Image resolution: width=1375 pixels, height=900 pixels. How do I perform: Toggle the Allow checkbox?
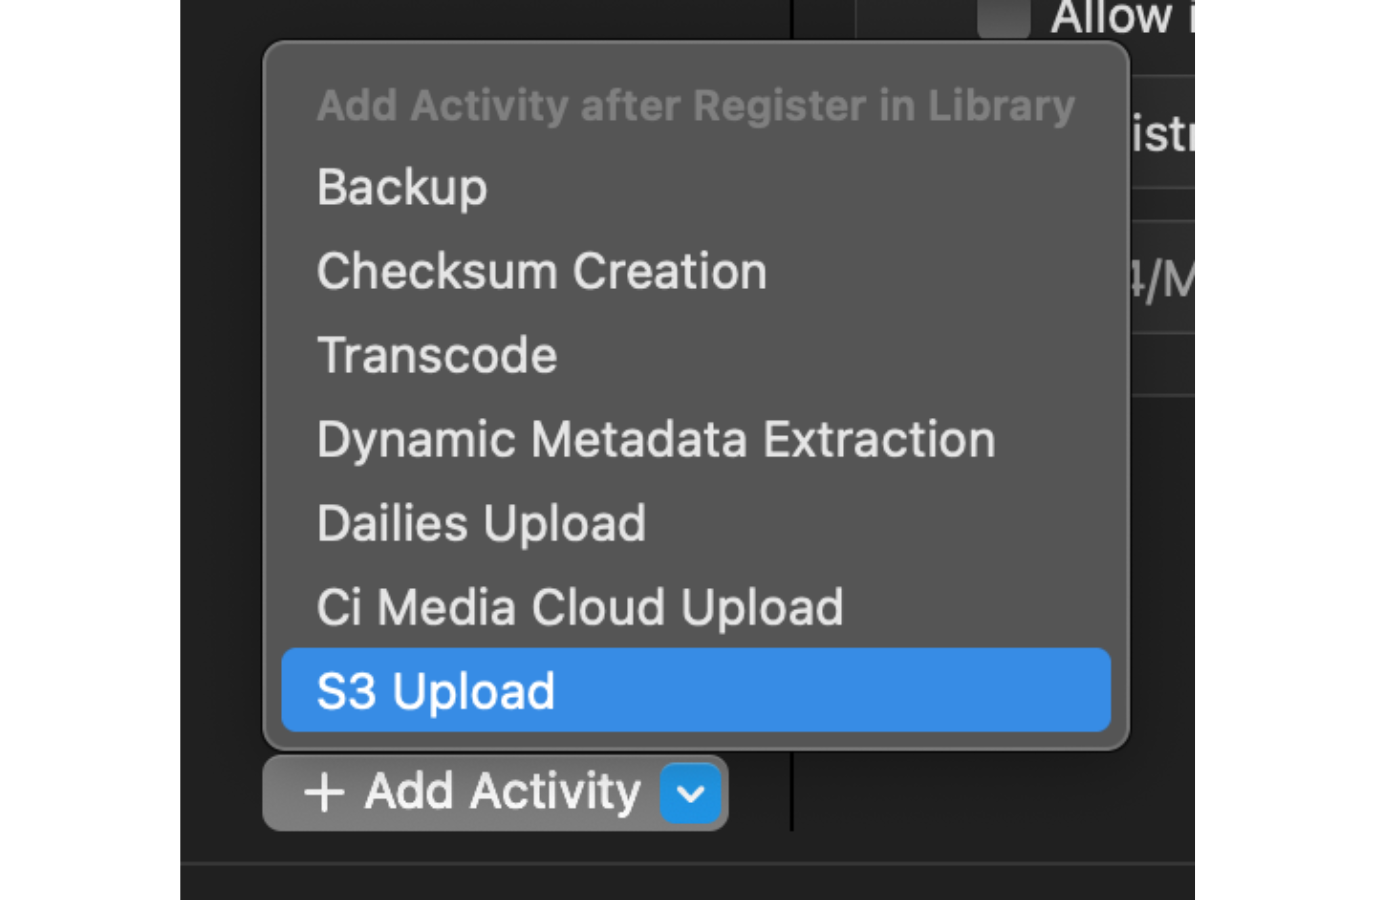point(1003,18)
